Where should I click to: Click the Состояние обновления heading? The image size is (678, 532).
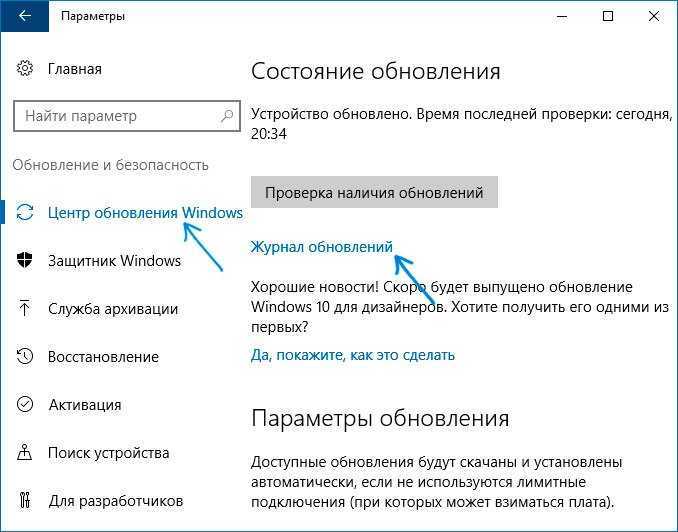pos(375,71)
